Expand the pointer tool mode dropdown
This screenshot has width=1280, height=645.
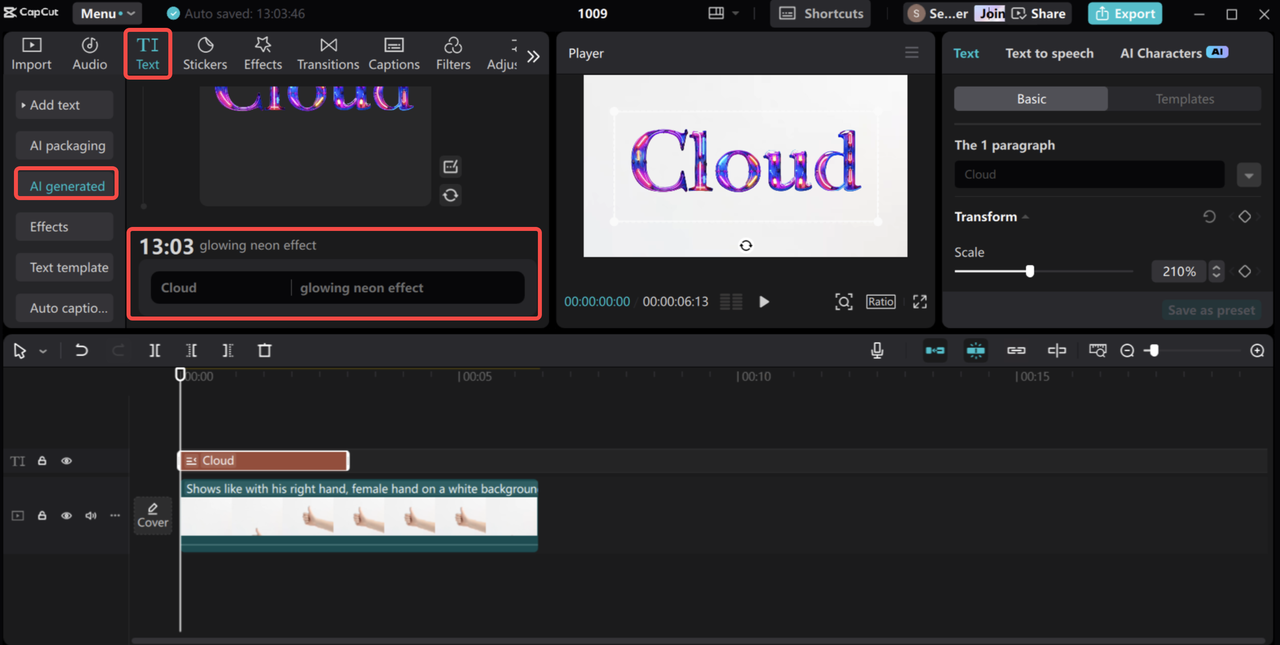point(43,352)
